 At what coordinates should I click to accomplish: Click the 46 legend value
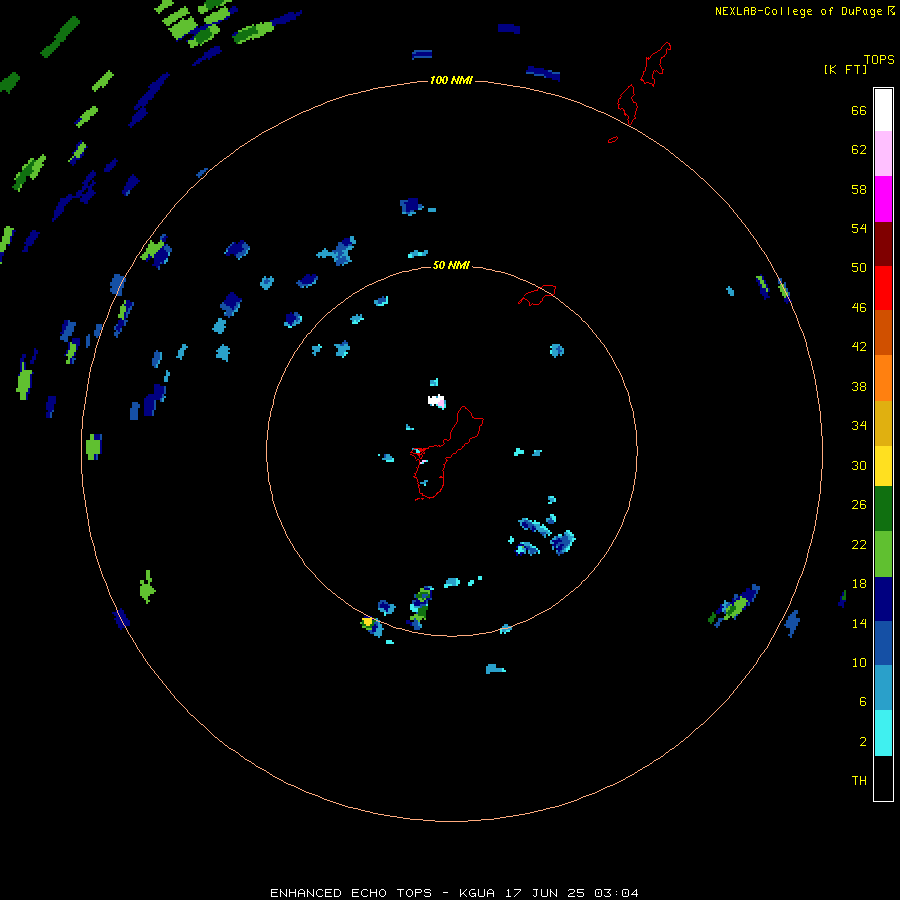pos(859,308)
